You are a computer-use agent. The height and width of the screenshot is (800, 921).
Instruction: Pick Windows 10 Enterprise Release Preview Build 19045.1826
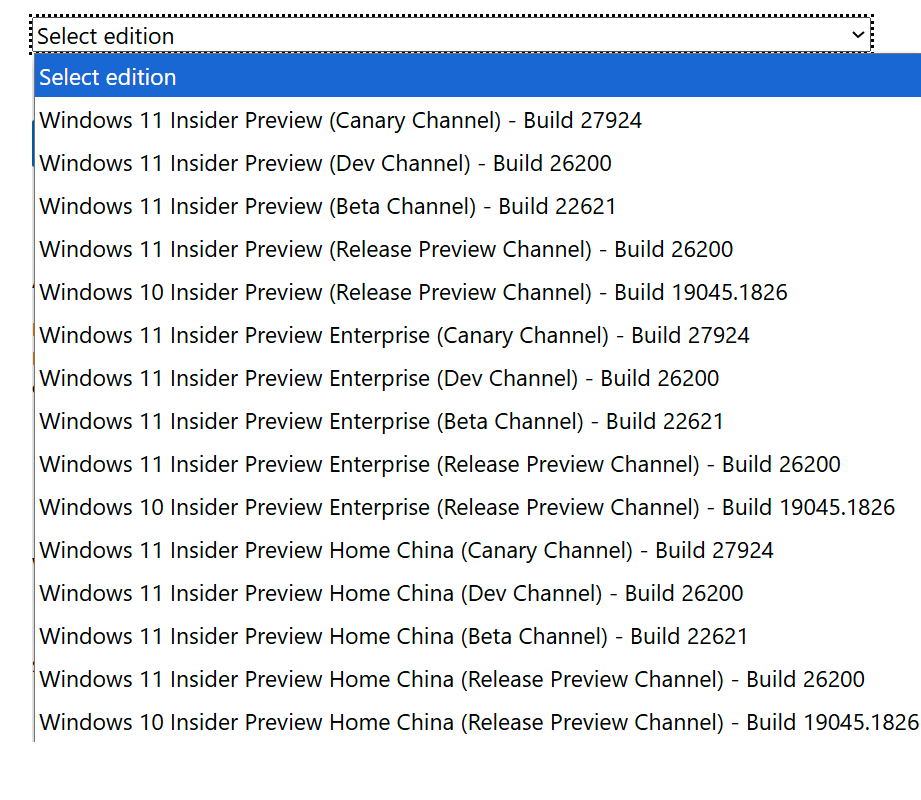click(x=467, y=508)
